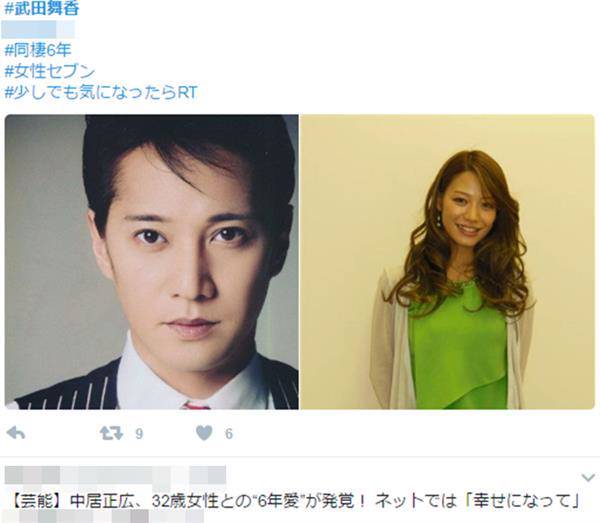Click the reply arrow icon
Image resolution: width=600 pixels, height=523 pixels.
click(x=16, y=433)
